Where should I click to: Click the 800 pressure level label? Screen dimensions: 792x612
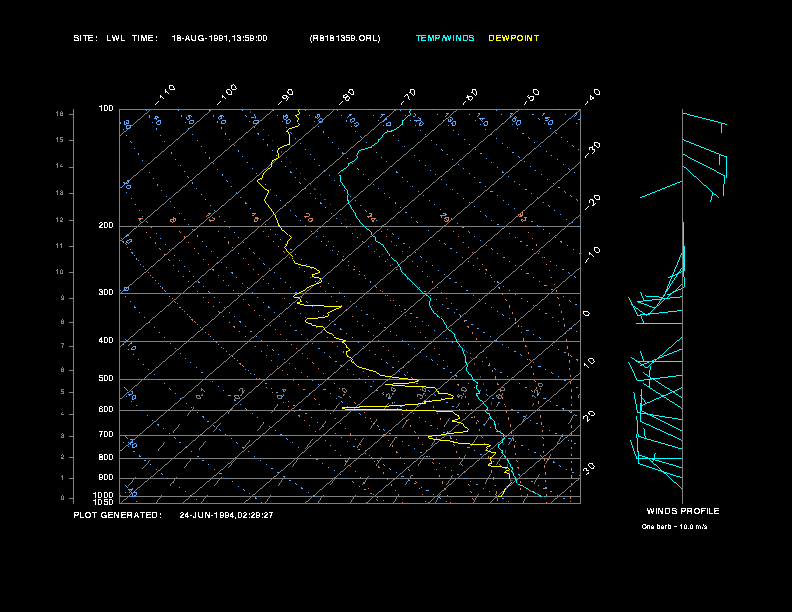point(106,457)
